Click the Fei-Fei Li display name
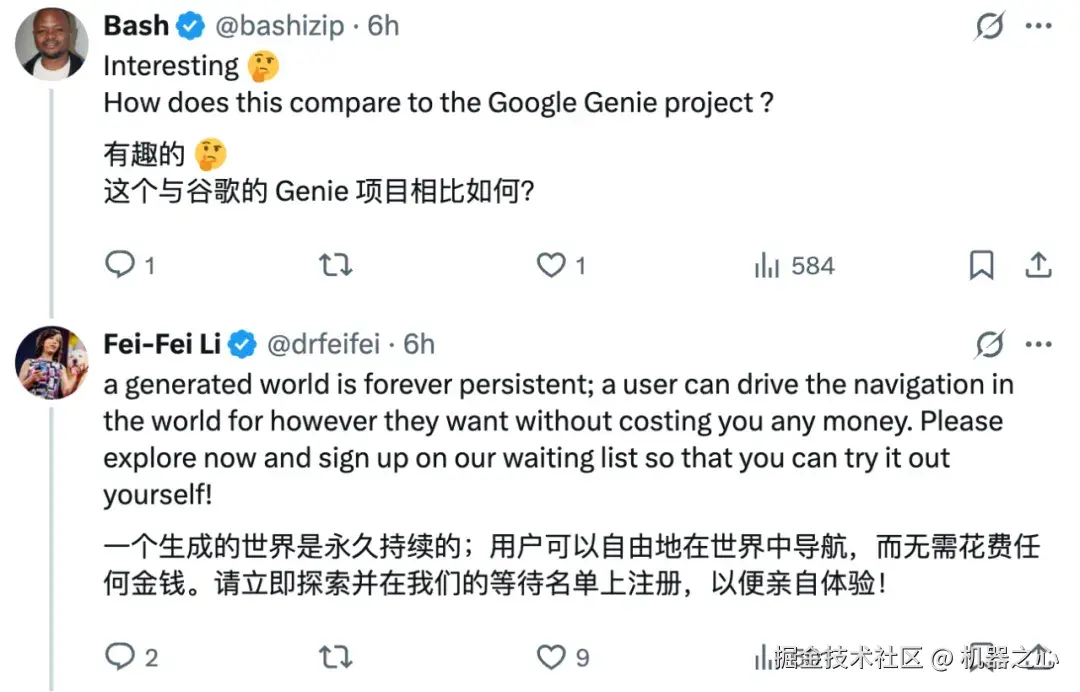Viewport: 1080px width, 692px height. [162, 344]
